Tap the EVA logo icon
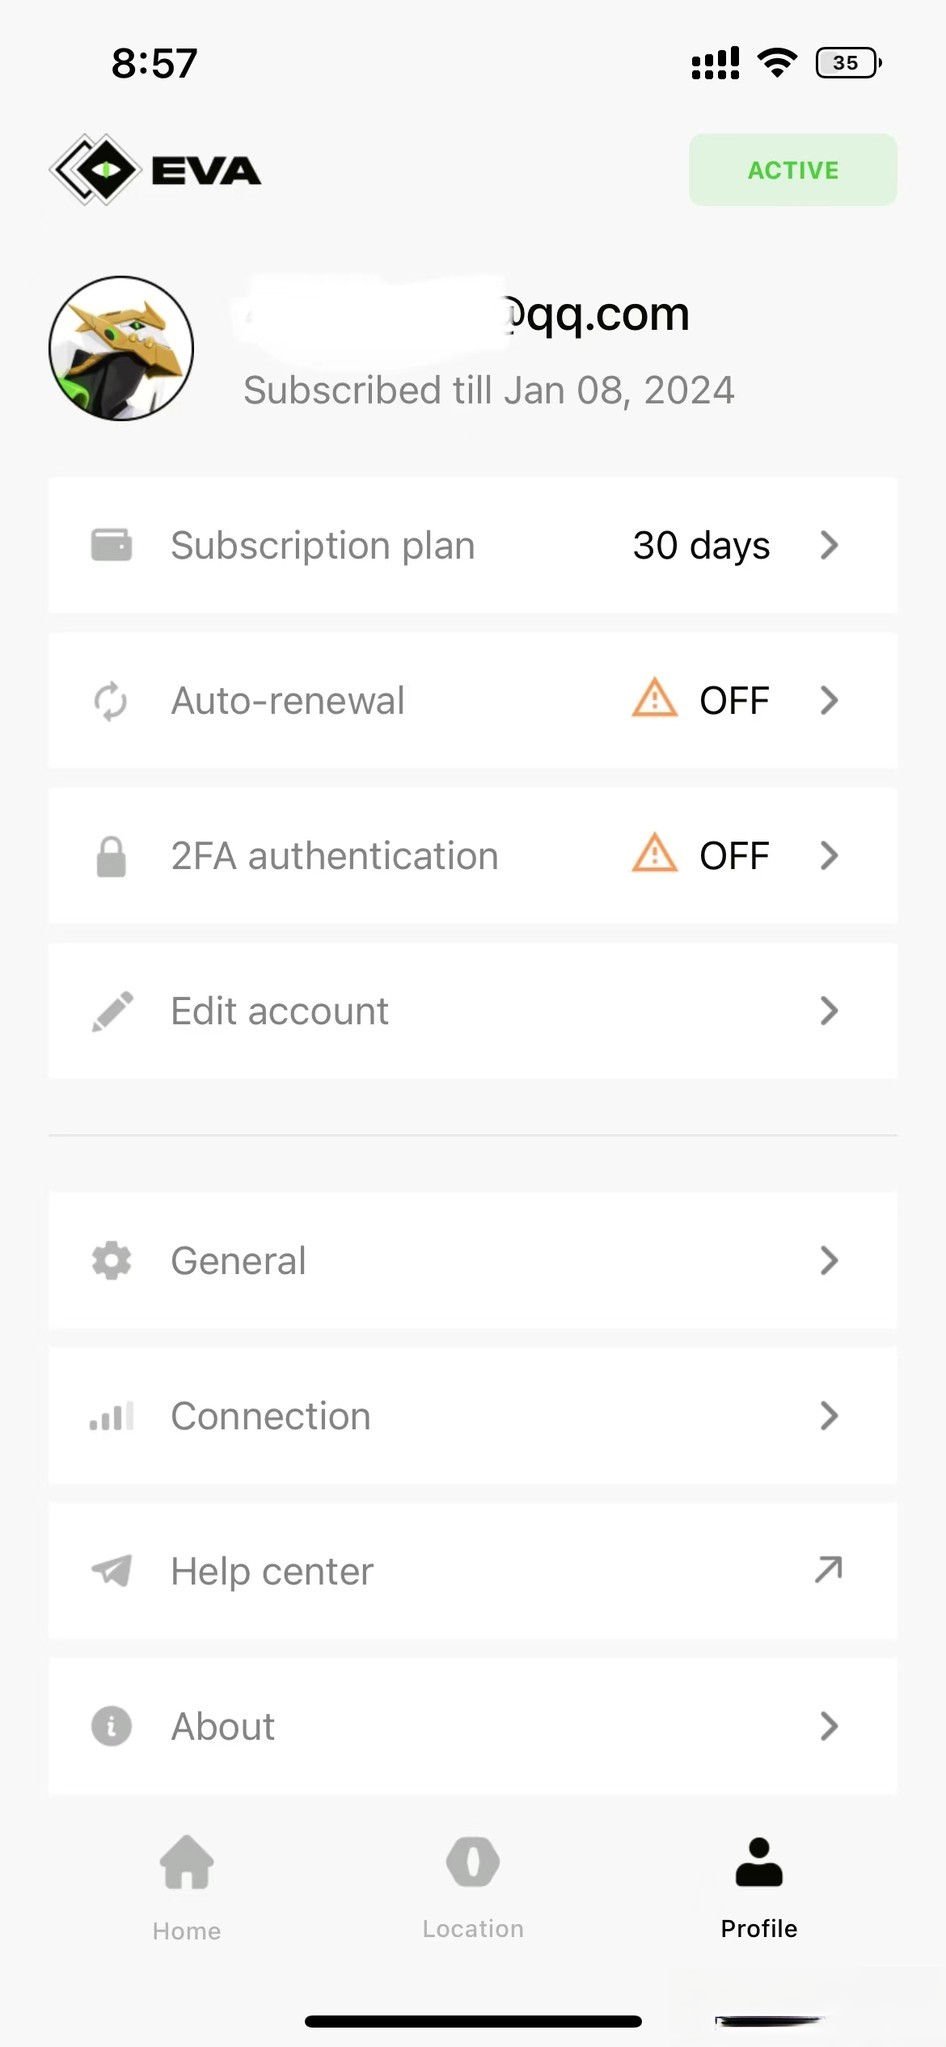946x2047 pixels. pos(95,170)
